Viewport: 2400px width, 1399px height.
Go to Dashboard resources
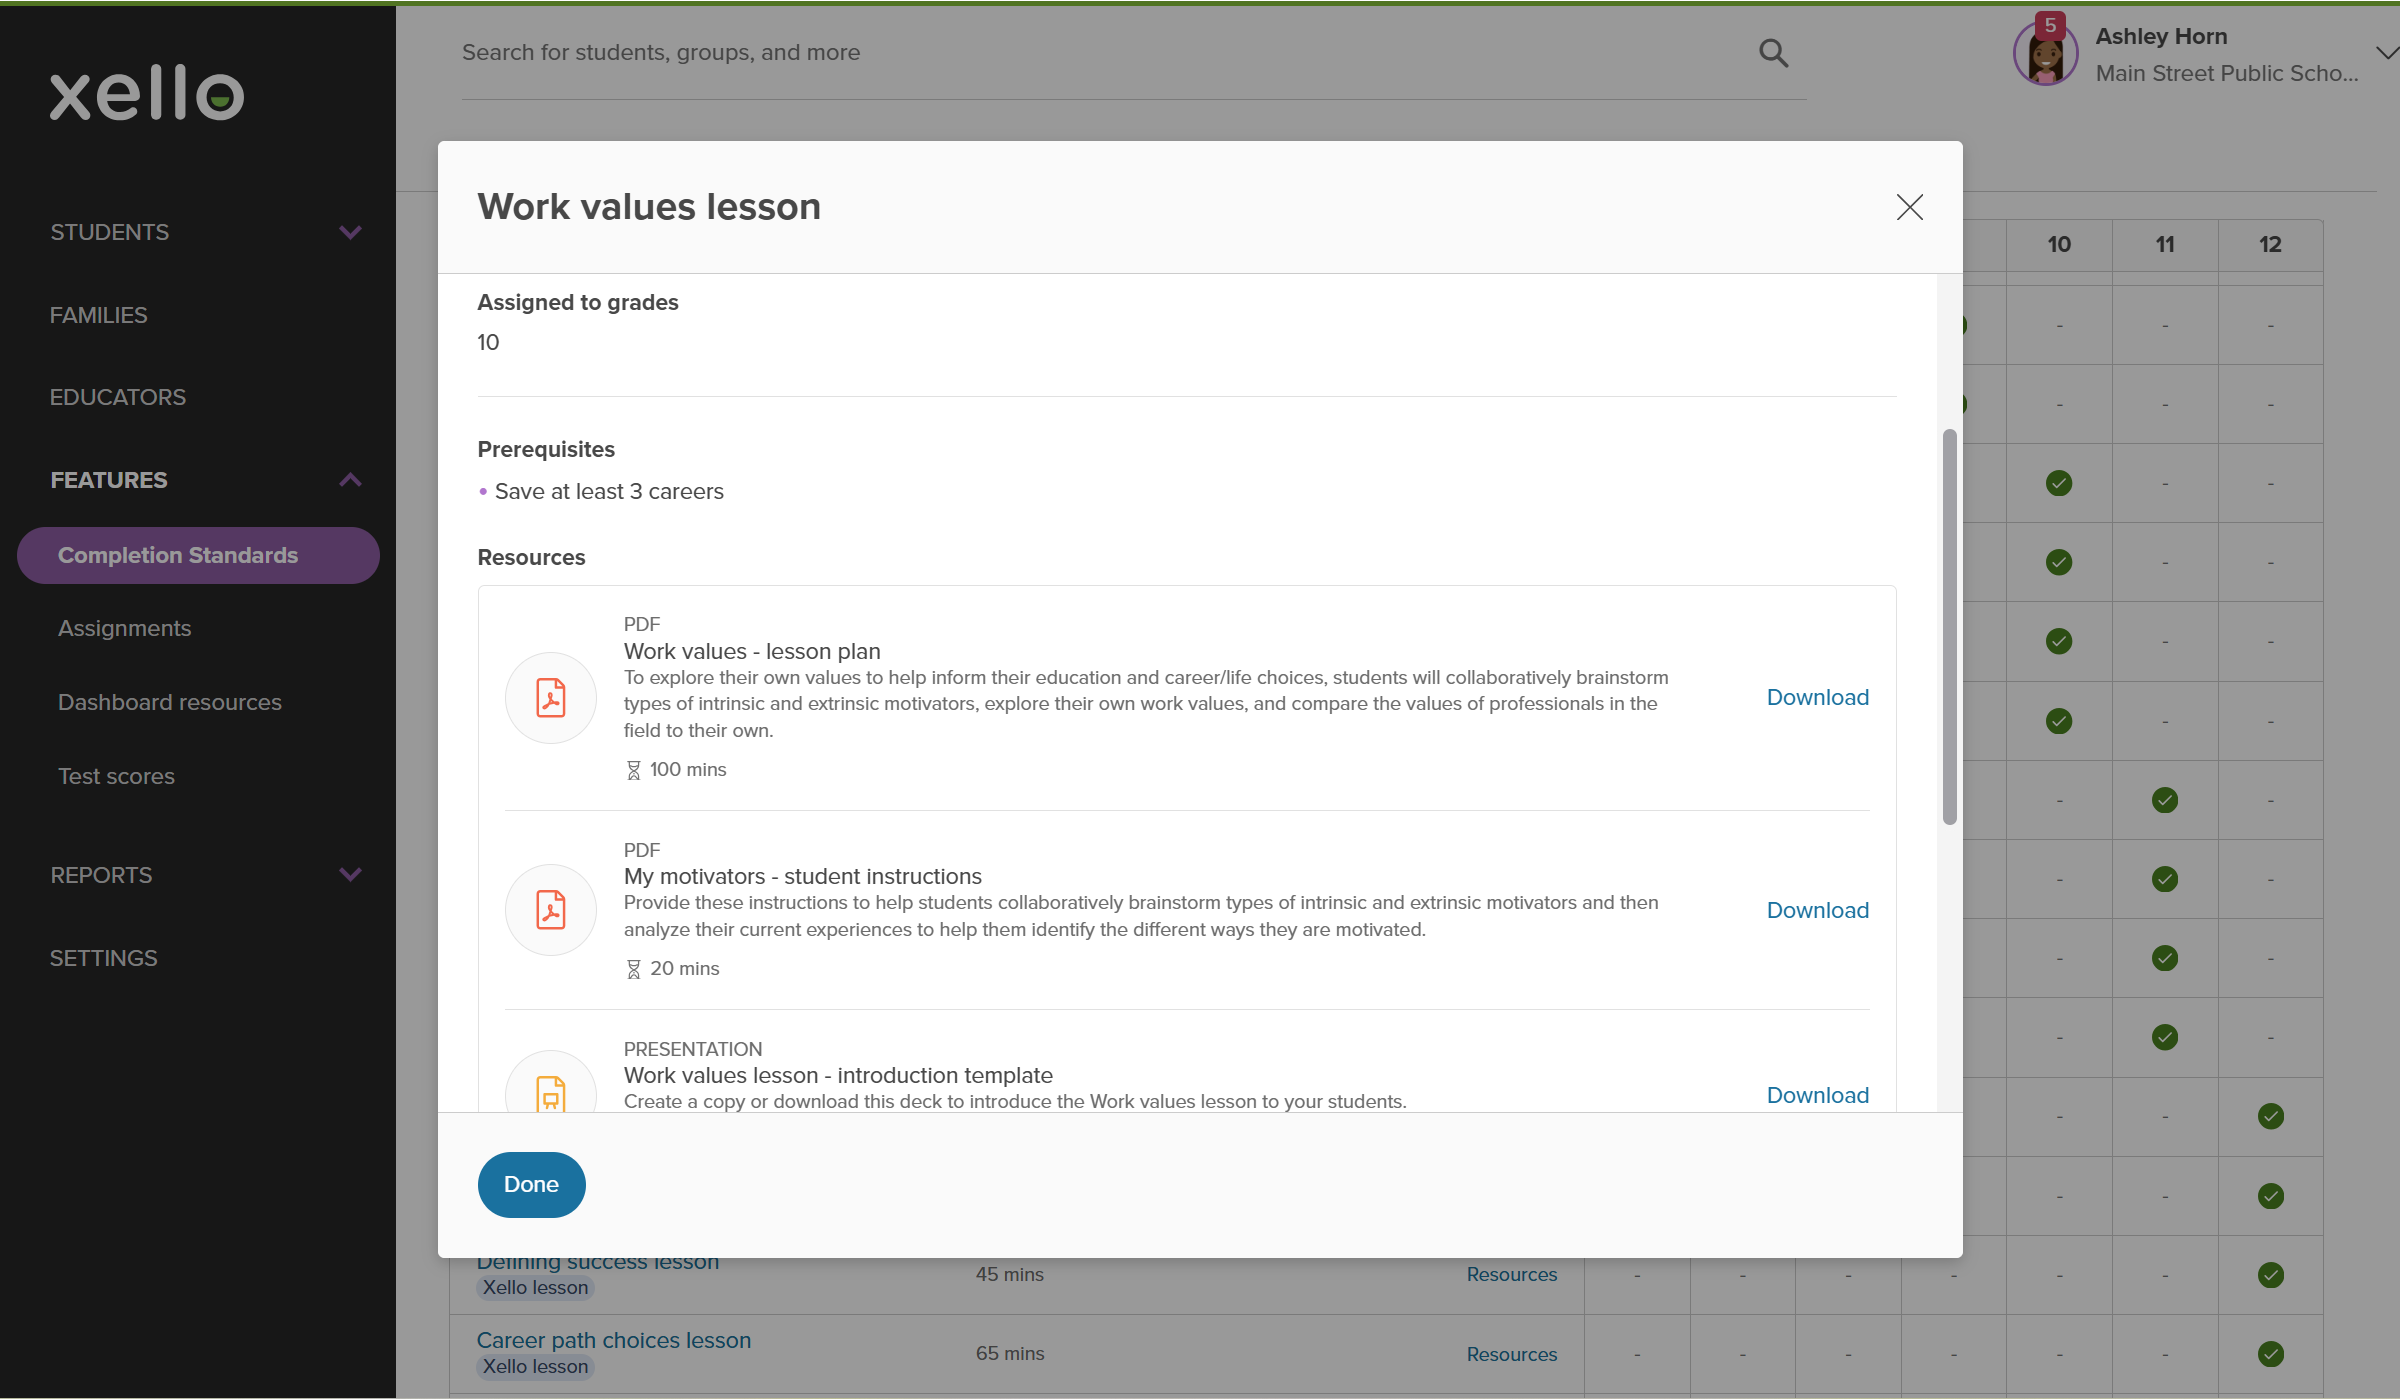(170, 702)
